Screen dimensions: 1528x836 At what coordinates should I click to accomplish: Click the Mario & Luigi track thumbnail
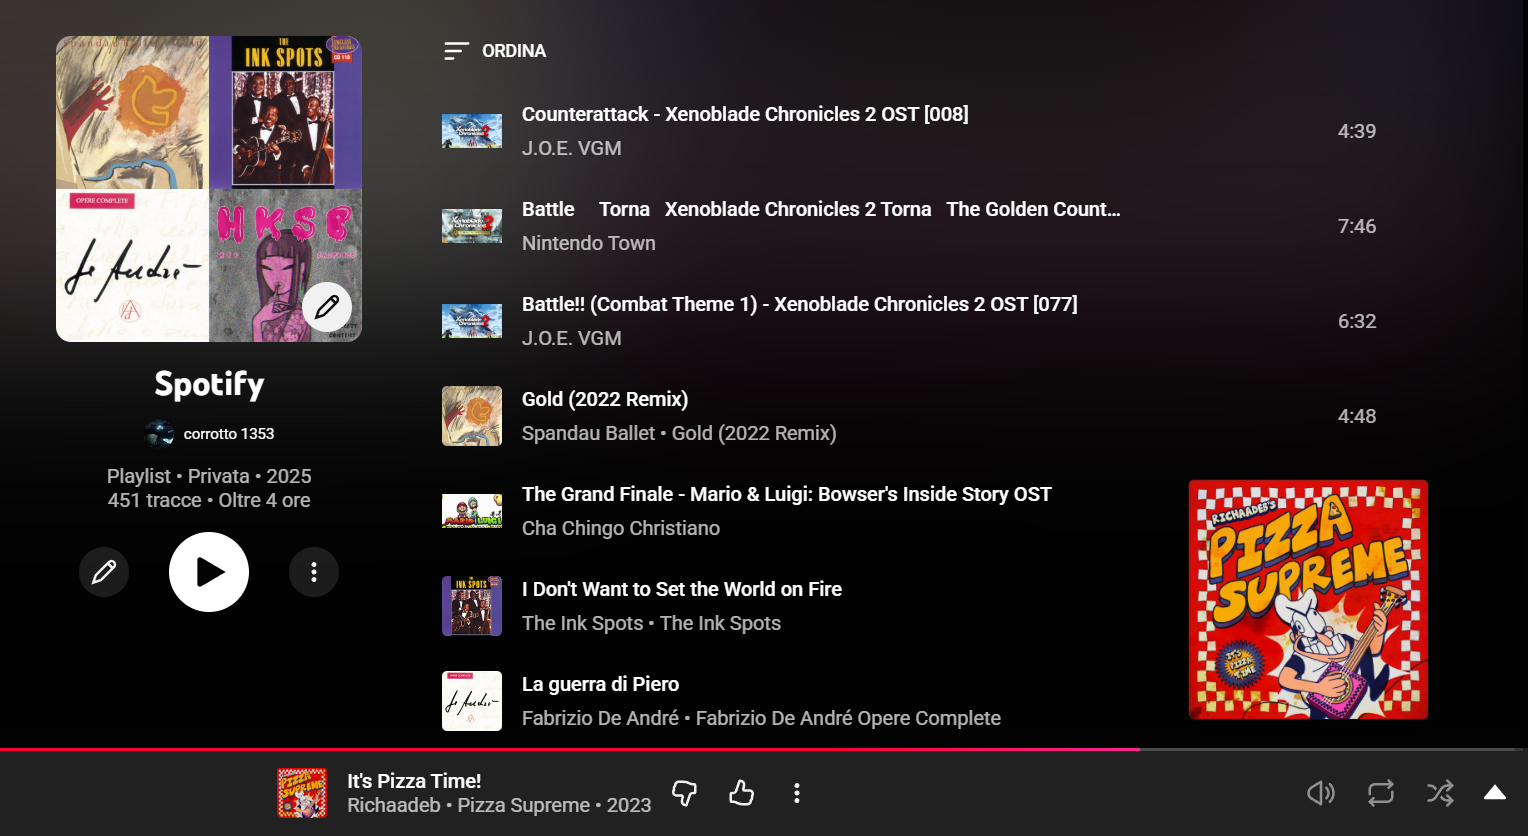472,511
